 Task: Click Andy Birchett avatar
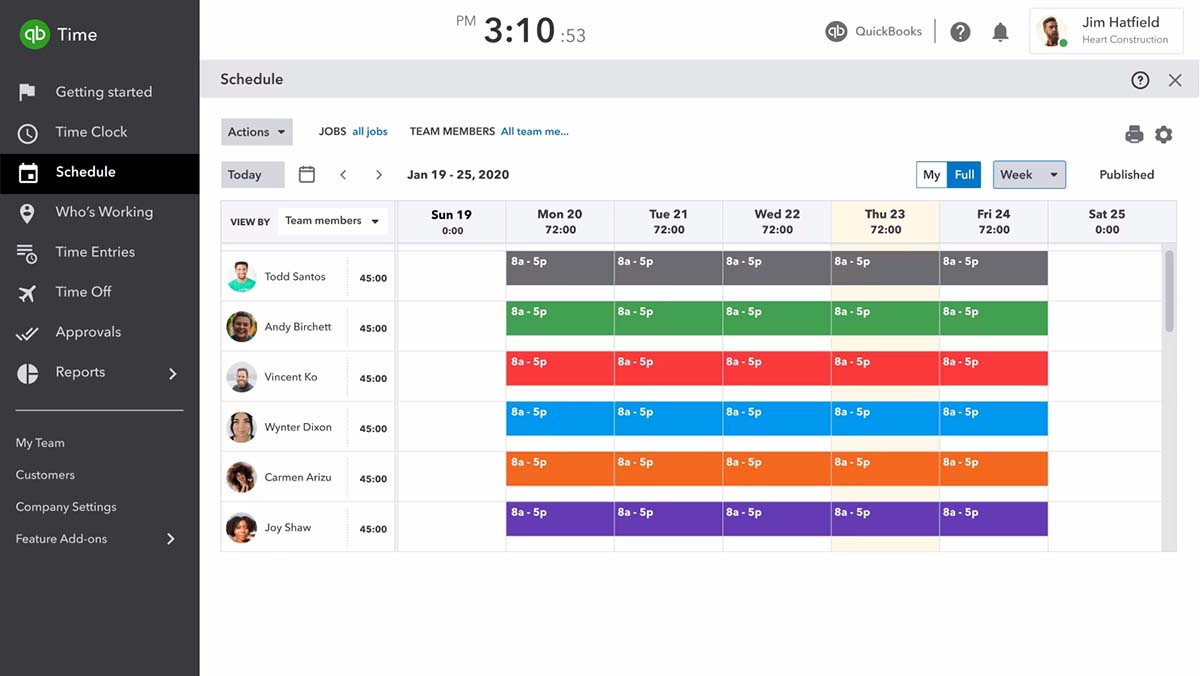[242, 327]
